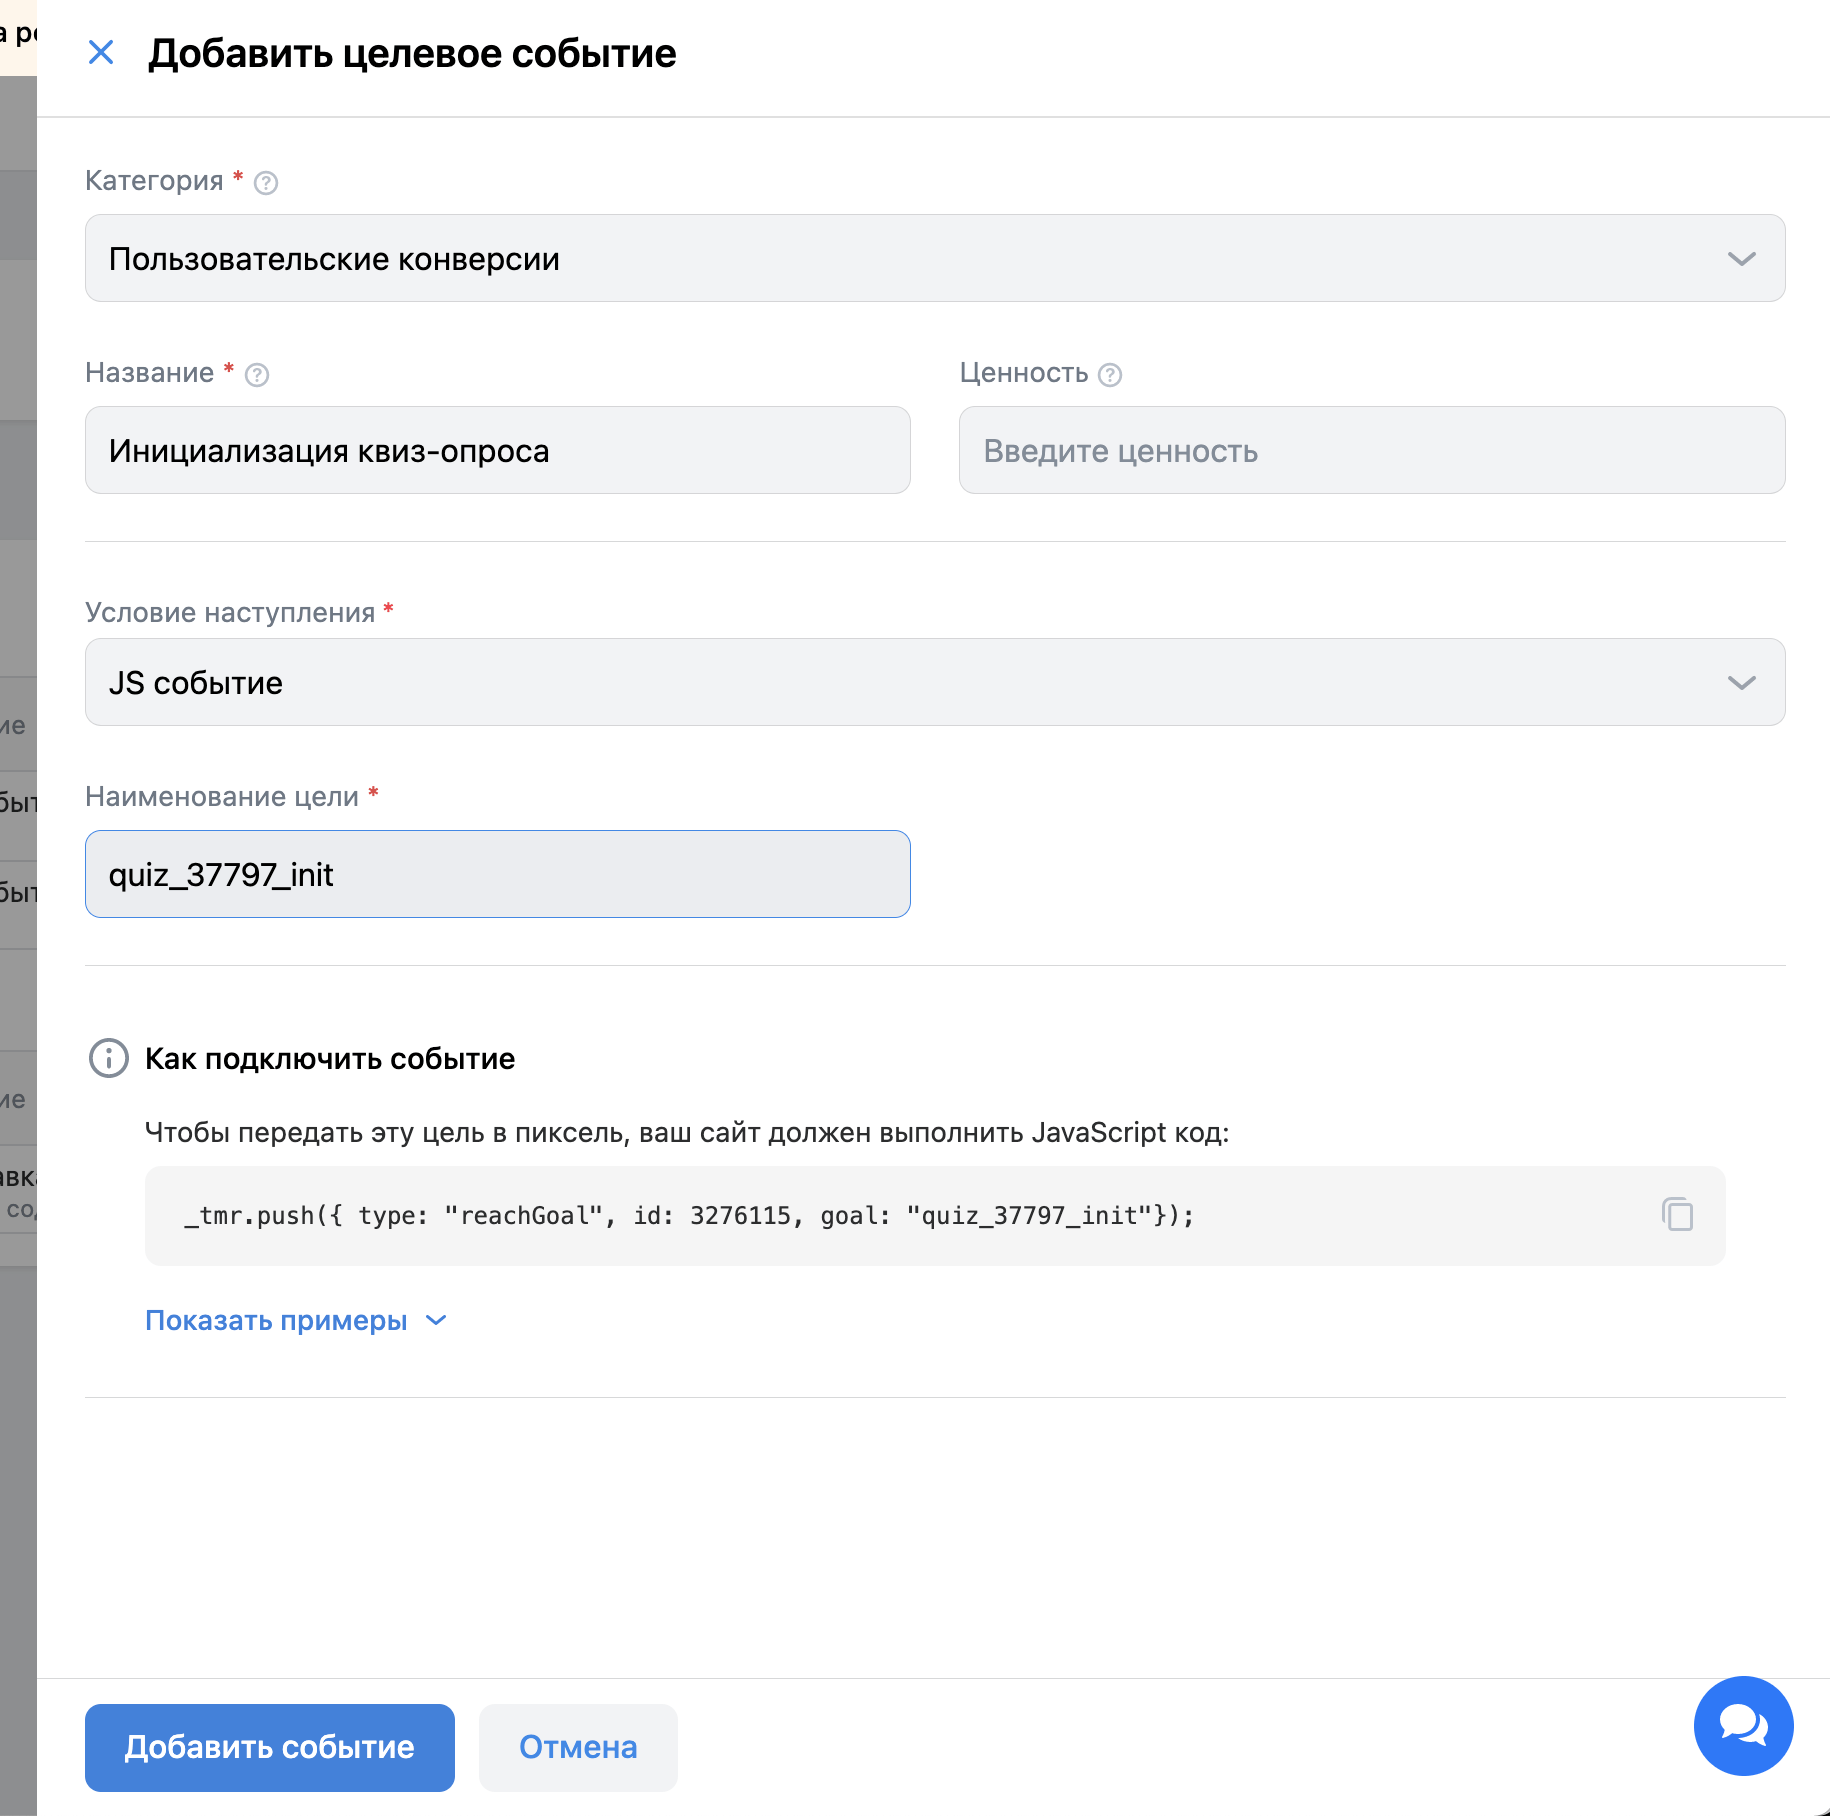This screenshot has width=1830, height=1816.
Task: Click help icon next to Название label
Action: (257, 375)
